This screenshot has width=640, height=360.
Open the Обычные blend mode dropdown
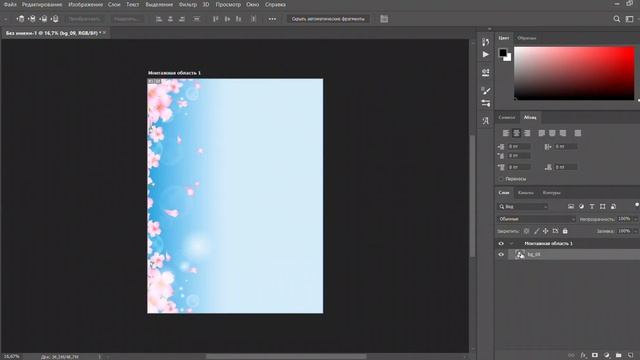pyautogui.click(x=536, y=219)
